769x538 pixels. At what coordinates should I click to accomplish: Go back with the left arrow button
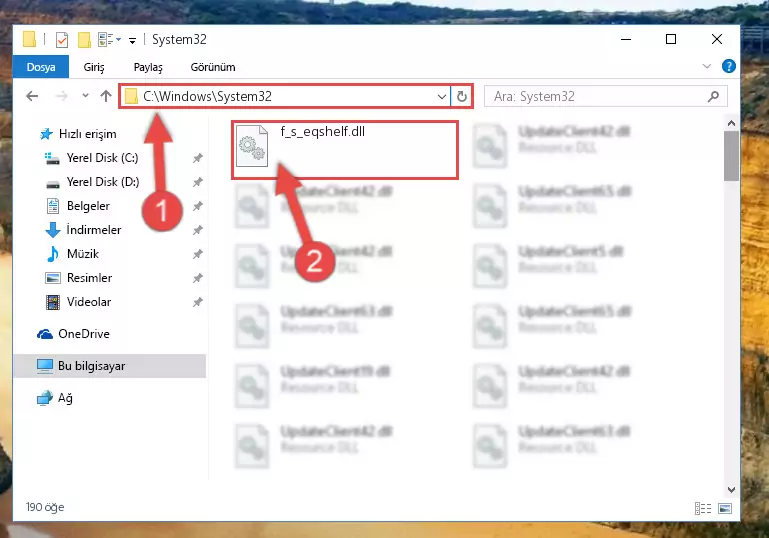[32, 96]
